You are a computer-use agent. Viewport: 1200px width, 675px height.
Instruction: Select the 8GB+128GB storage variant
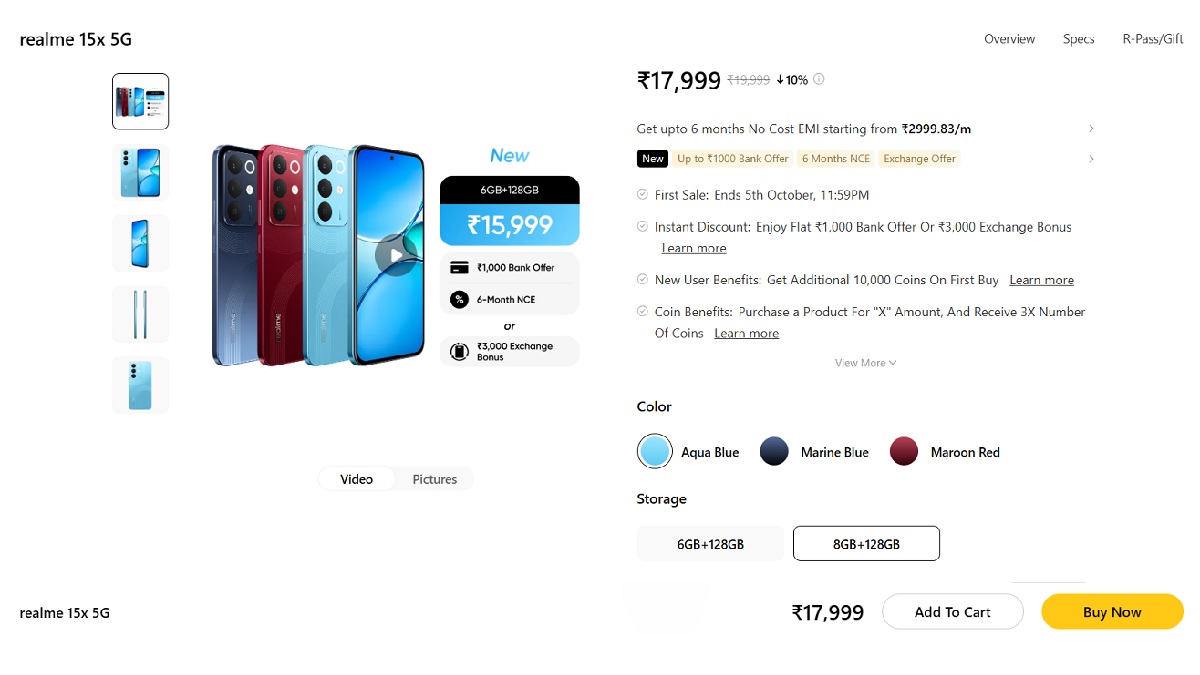click(866, 544)
